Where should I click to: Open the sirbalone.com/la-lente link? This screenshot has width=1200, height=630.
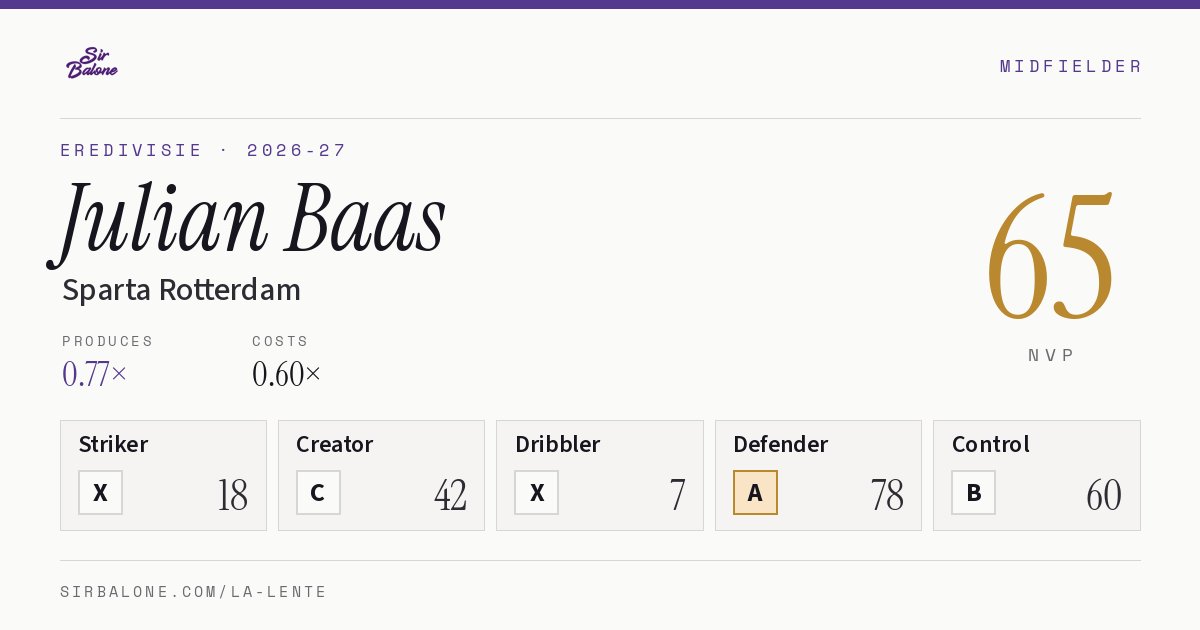click(193, 592)
